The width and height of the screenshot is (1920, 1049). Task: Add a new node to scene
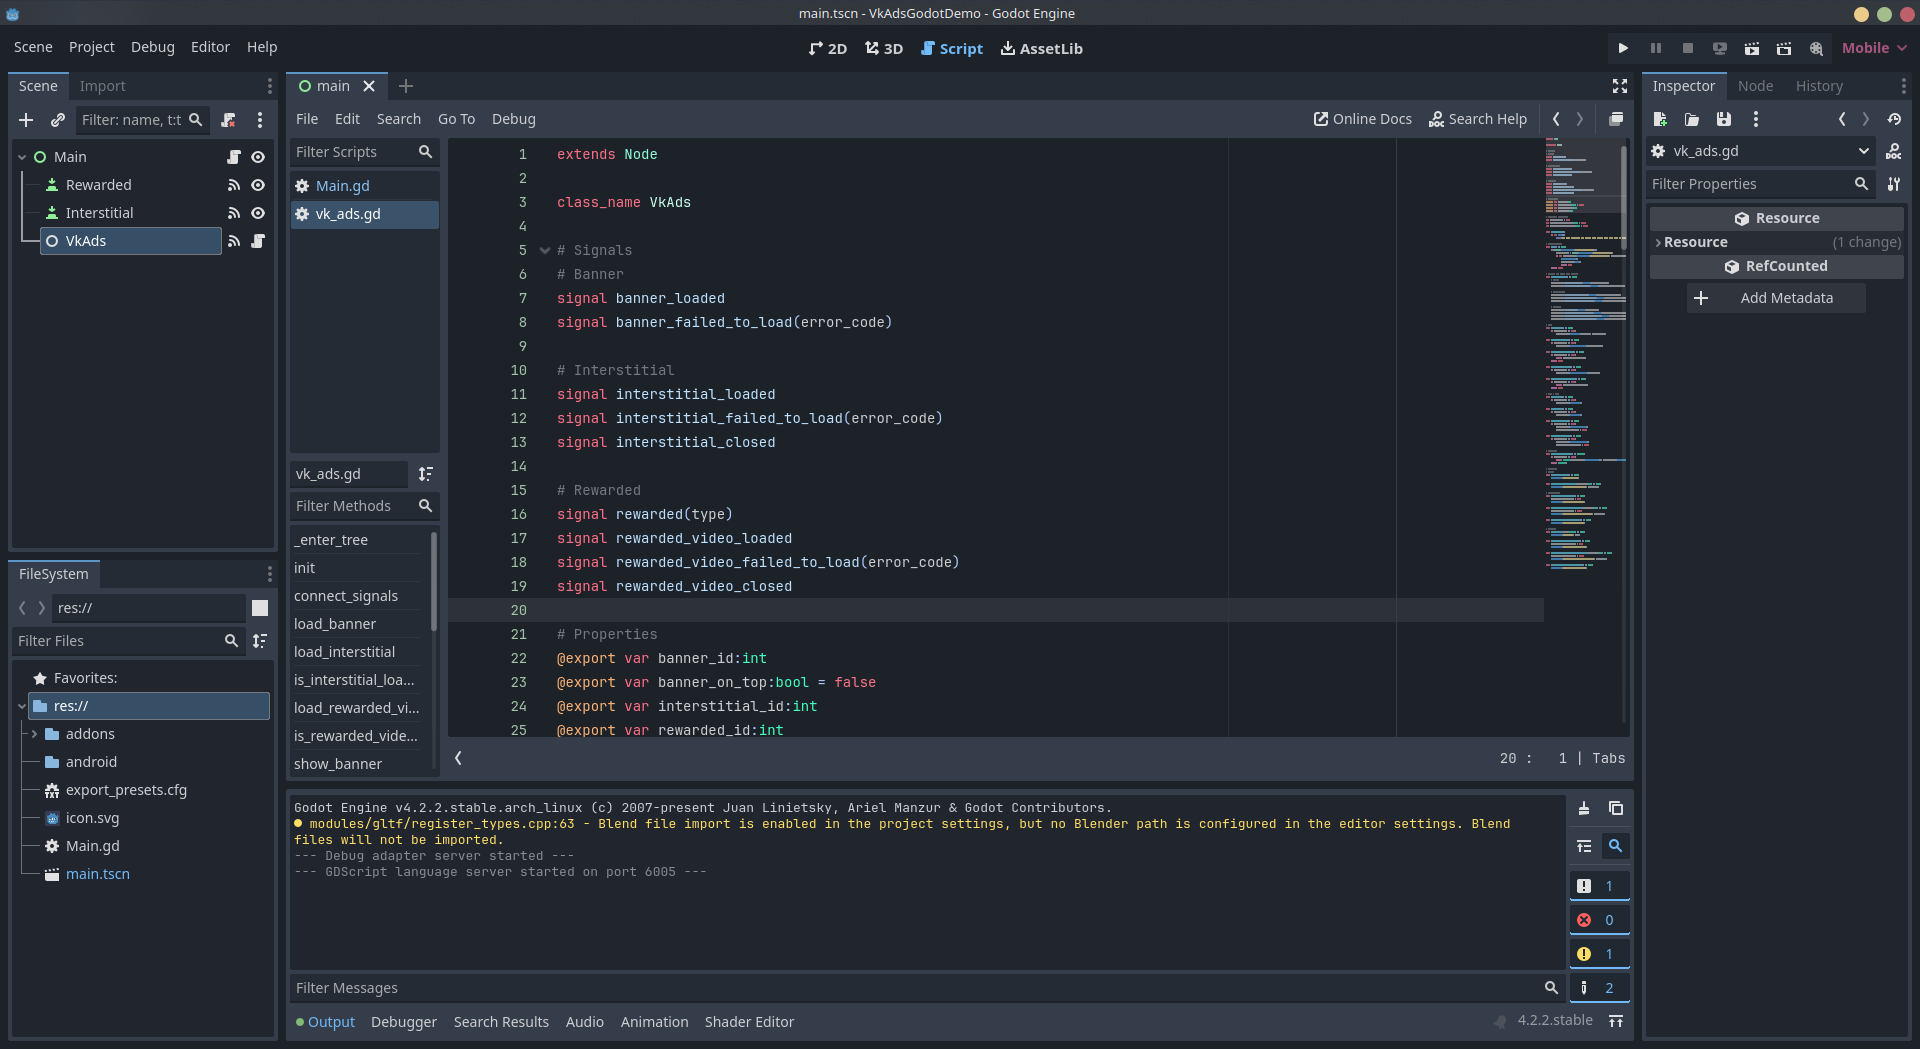[26, 120]
